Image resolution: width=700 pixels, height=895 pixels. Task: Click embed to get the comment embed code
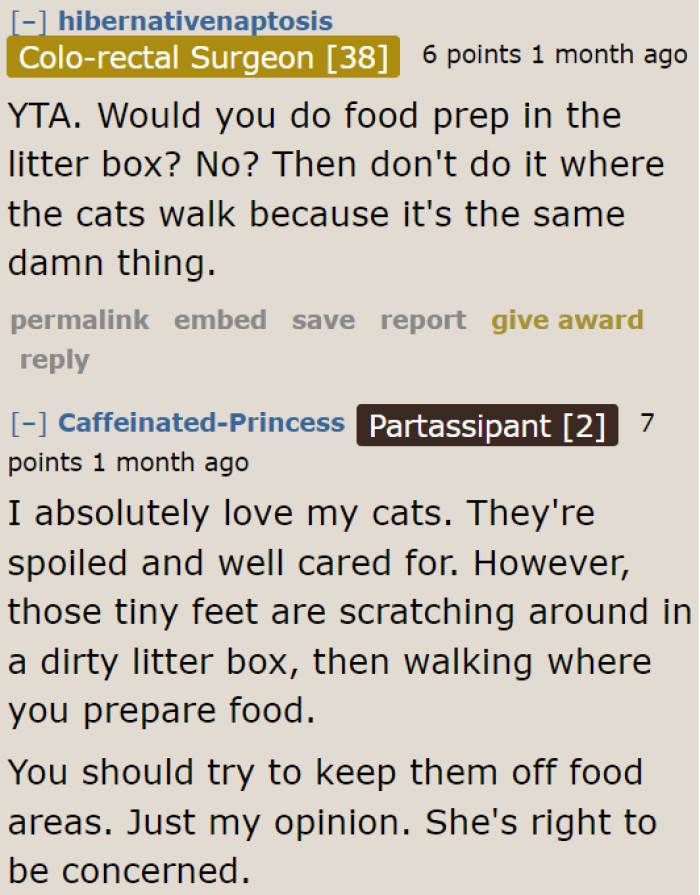point(220,320)
